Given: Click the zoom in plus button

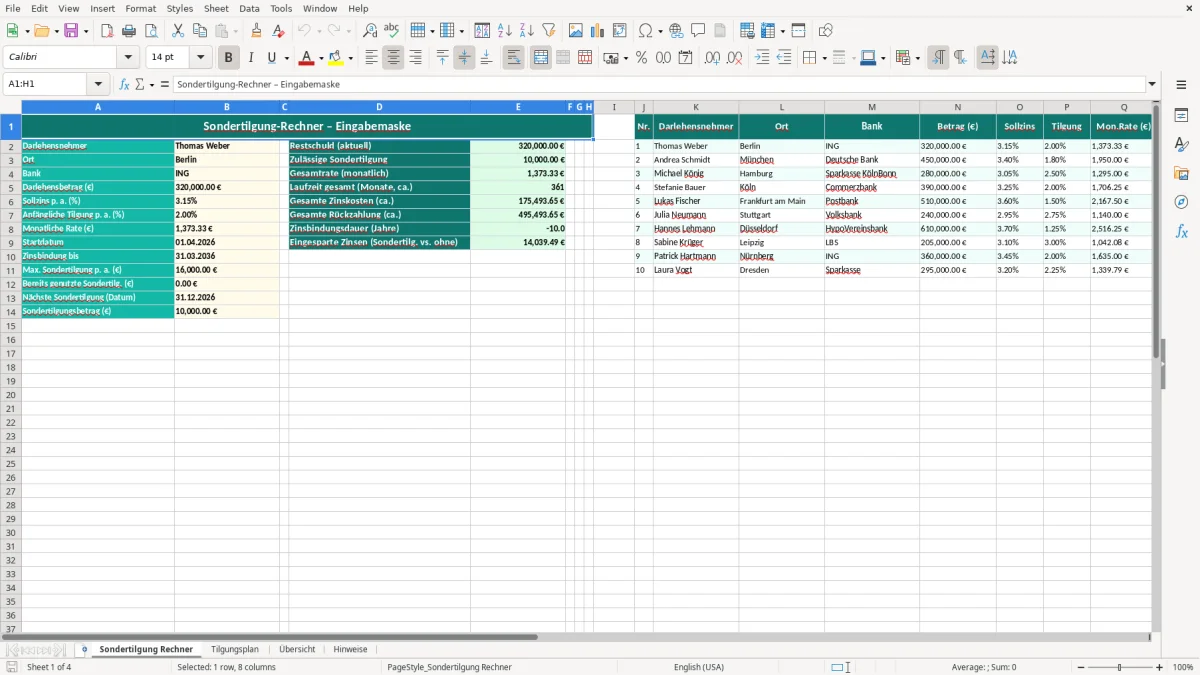Looking at the screenshot, I should tap(1160, 667).
